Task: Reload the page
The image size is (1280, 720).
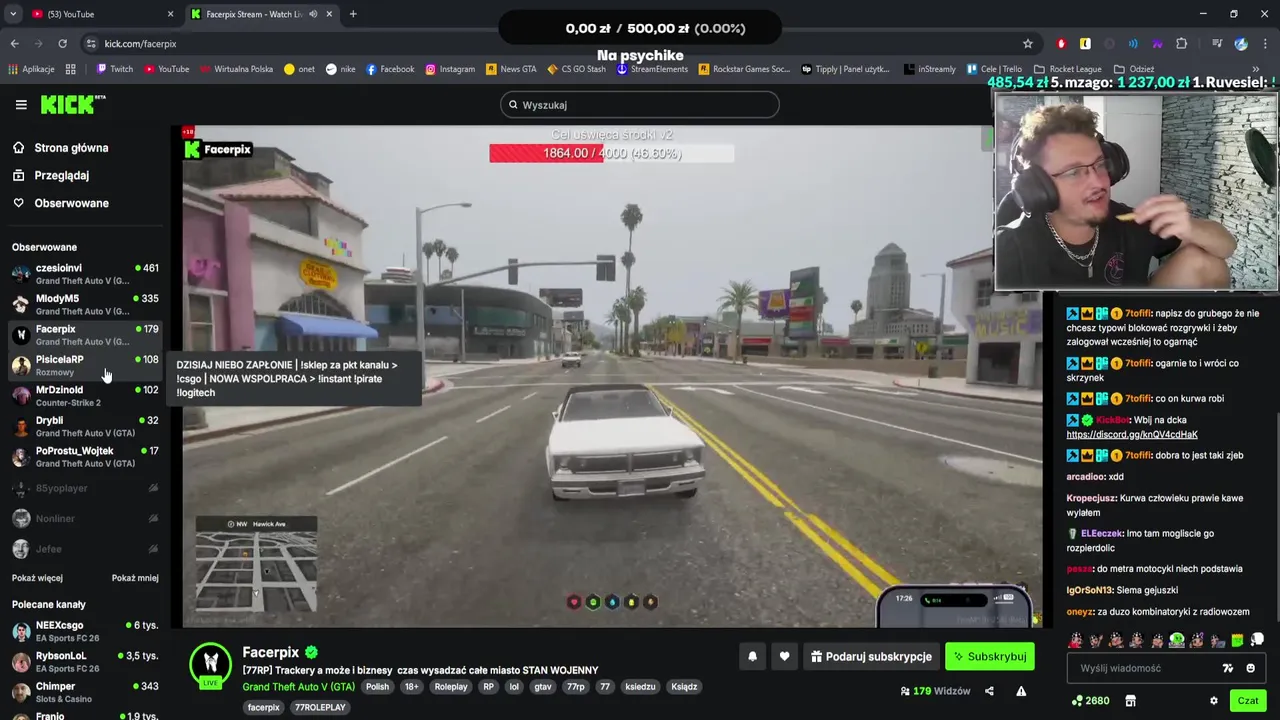Action: coord(62,44)
